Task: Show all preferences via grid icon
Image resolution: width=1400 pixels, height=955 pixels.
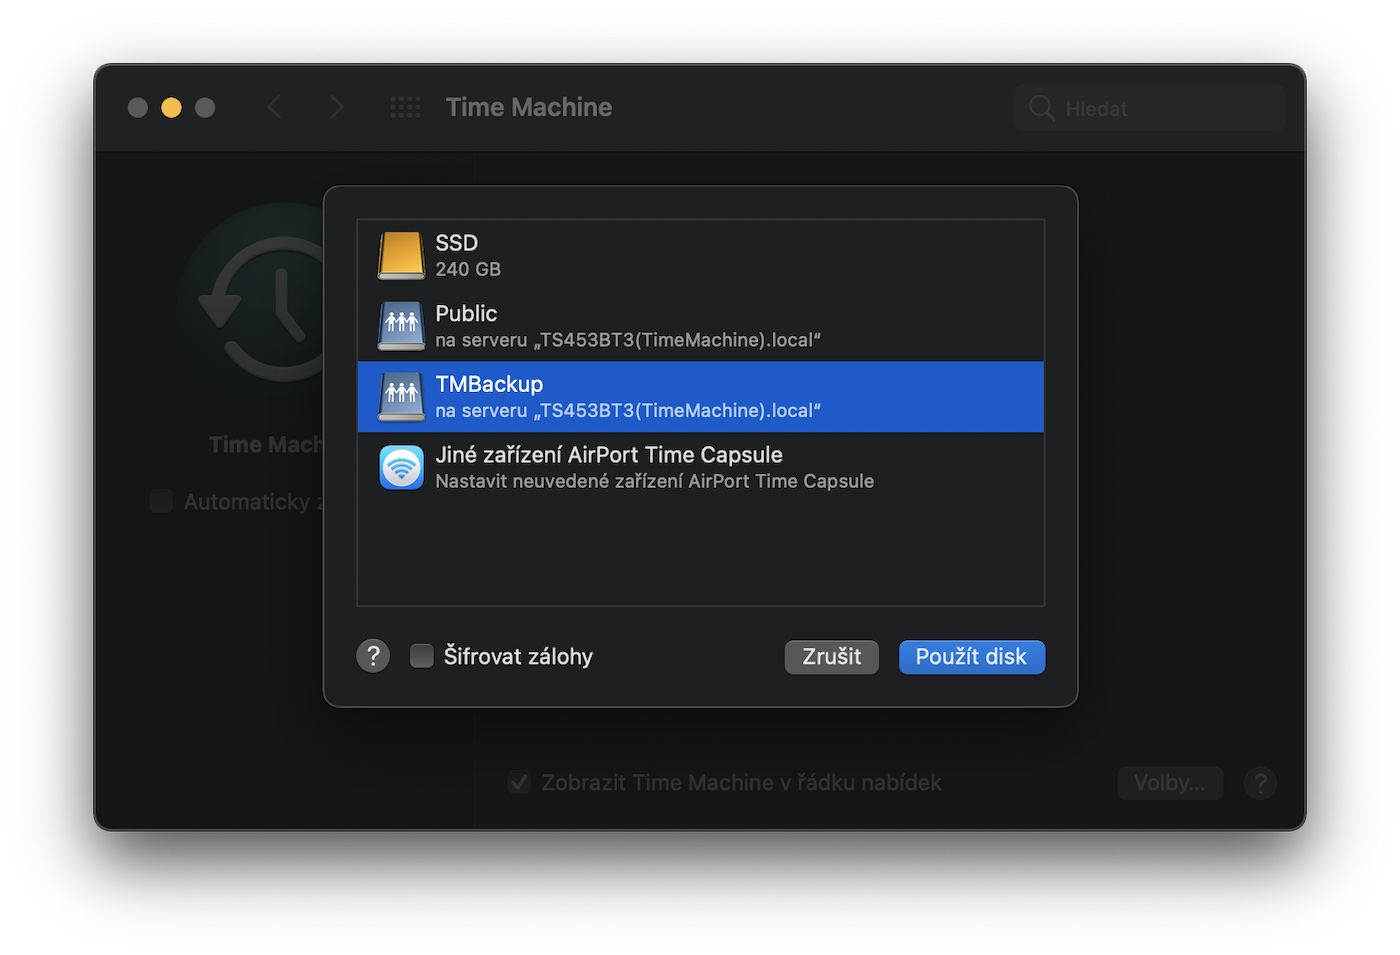Action: point(405,107)
